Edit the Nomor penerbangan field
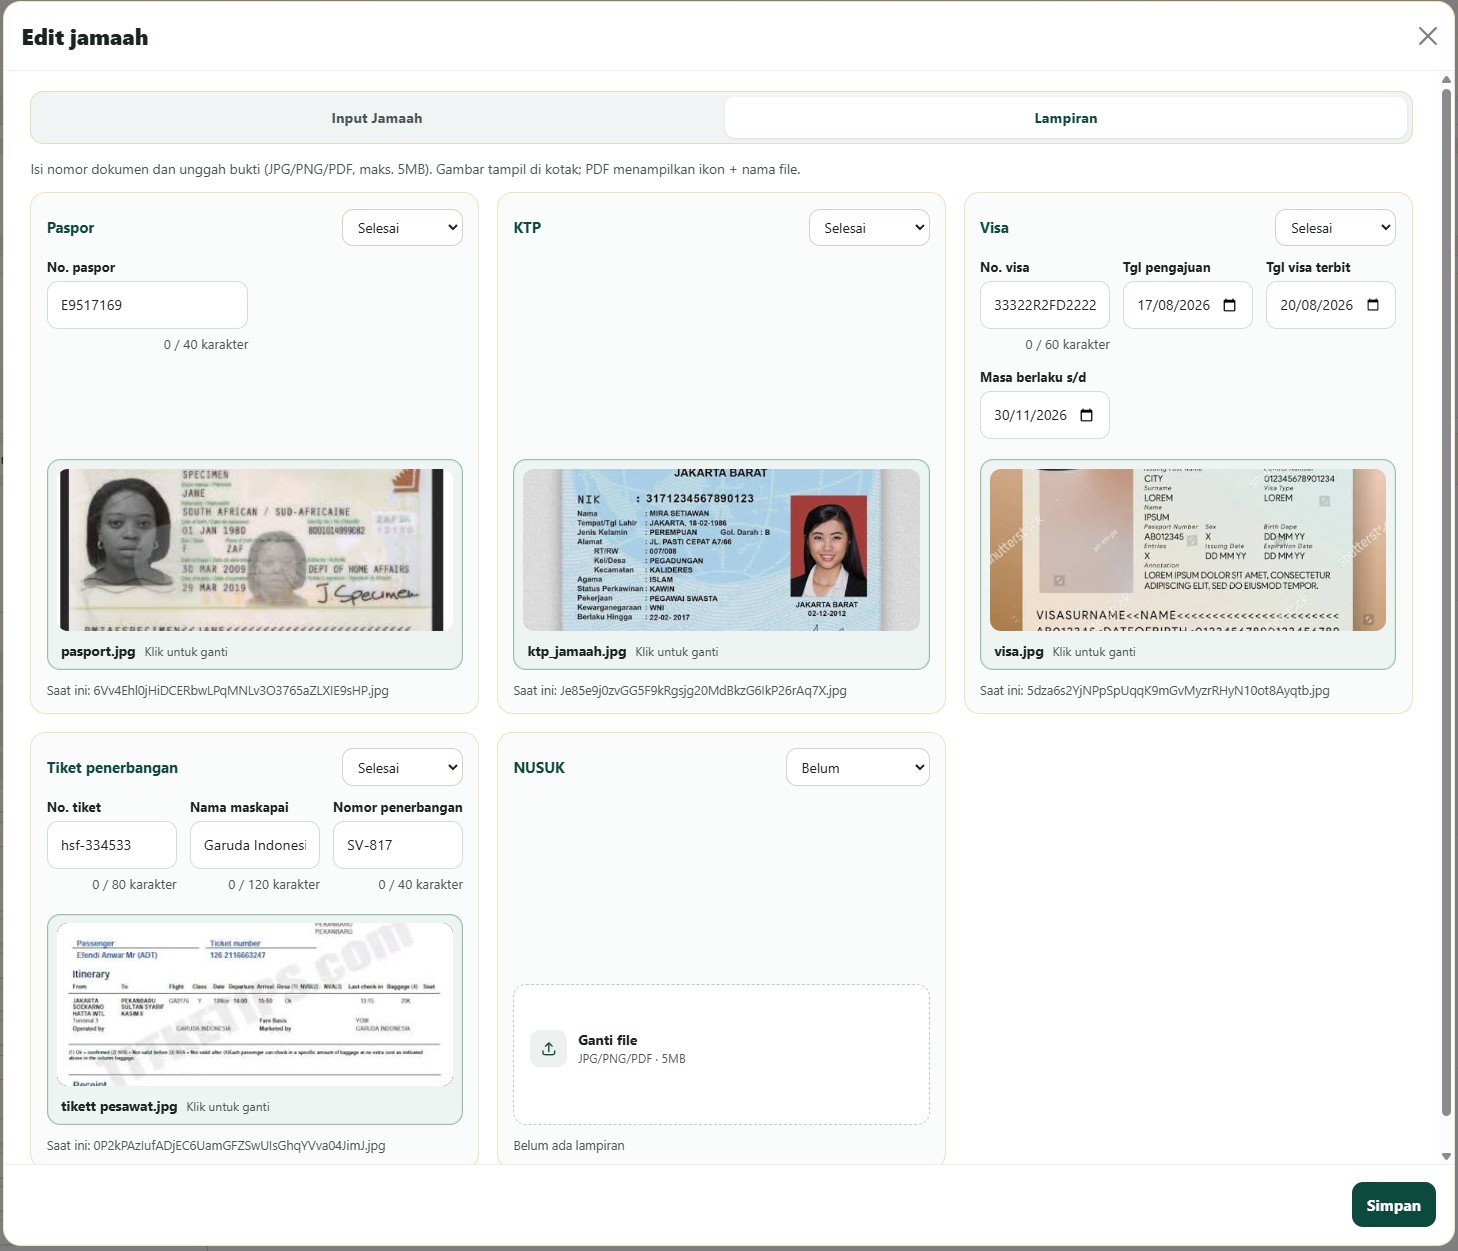 point(398,845)
